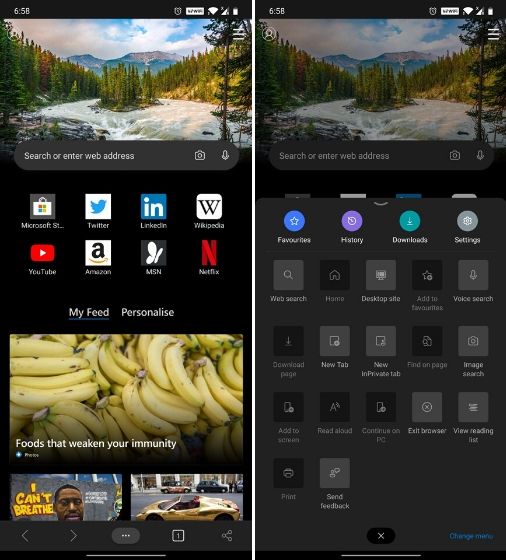Open profile icon on right screen
This screenshot has width=506, height=560.
click(269, 34)
